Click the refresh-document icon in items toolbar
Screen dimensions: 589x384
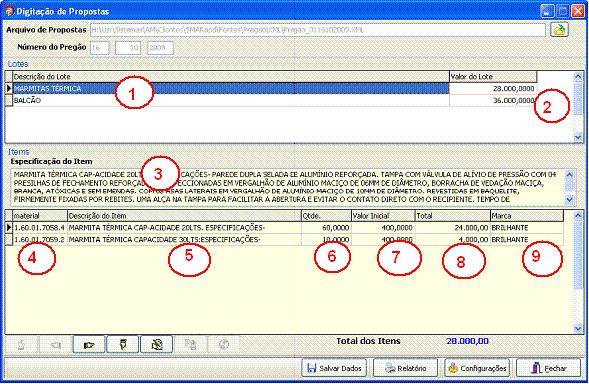156,344
